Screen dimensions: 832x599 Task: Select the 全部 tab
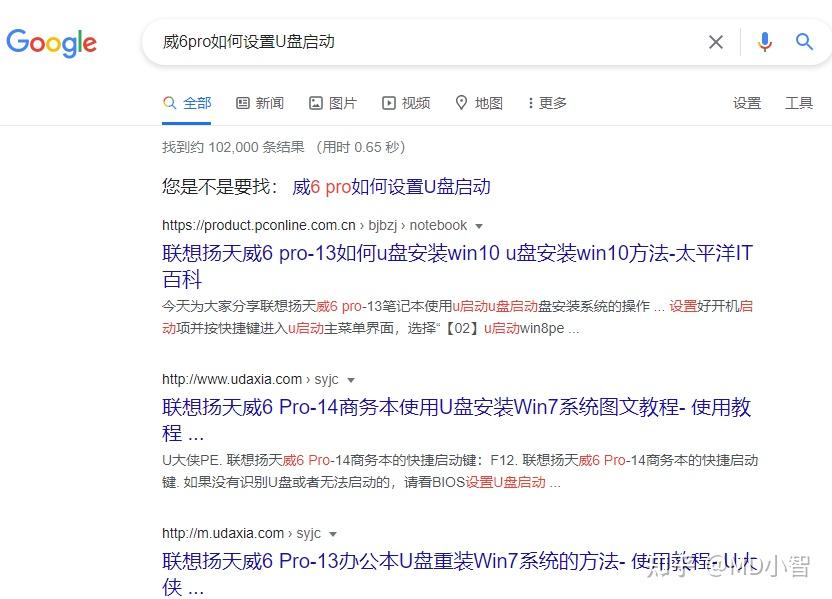[187, 103]
